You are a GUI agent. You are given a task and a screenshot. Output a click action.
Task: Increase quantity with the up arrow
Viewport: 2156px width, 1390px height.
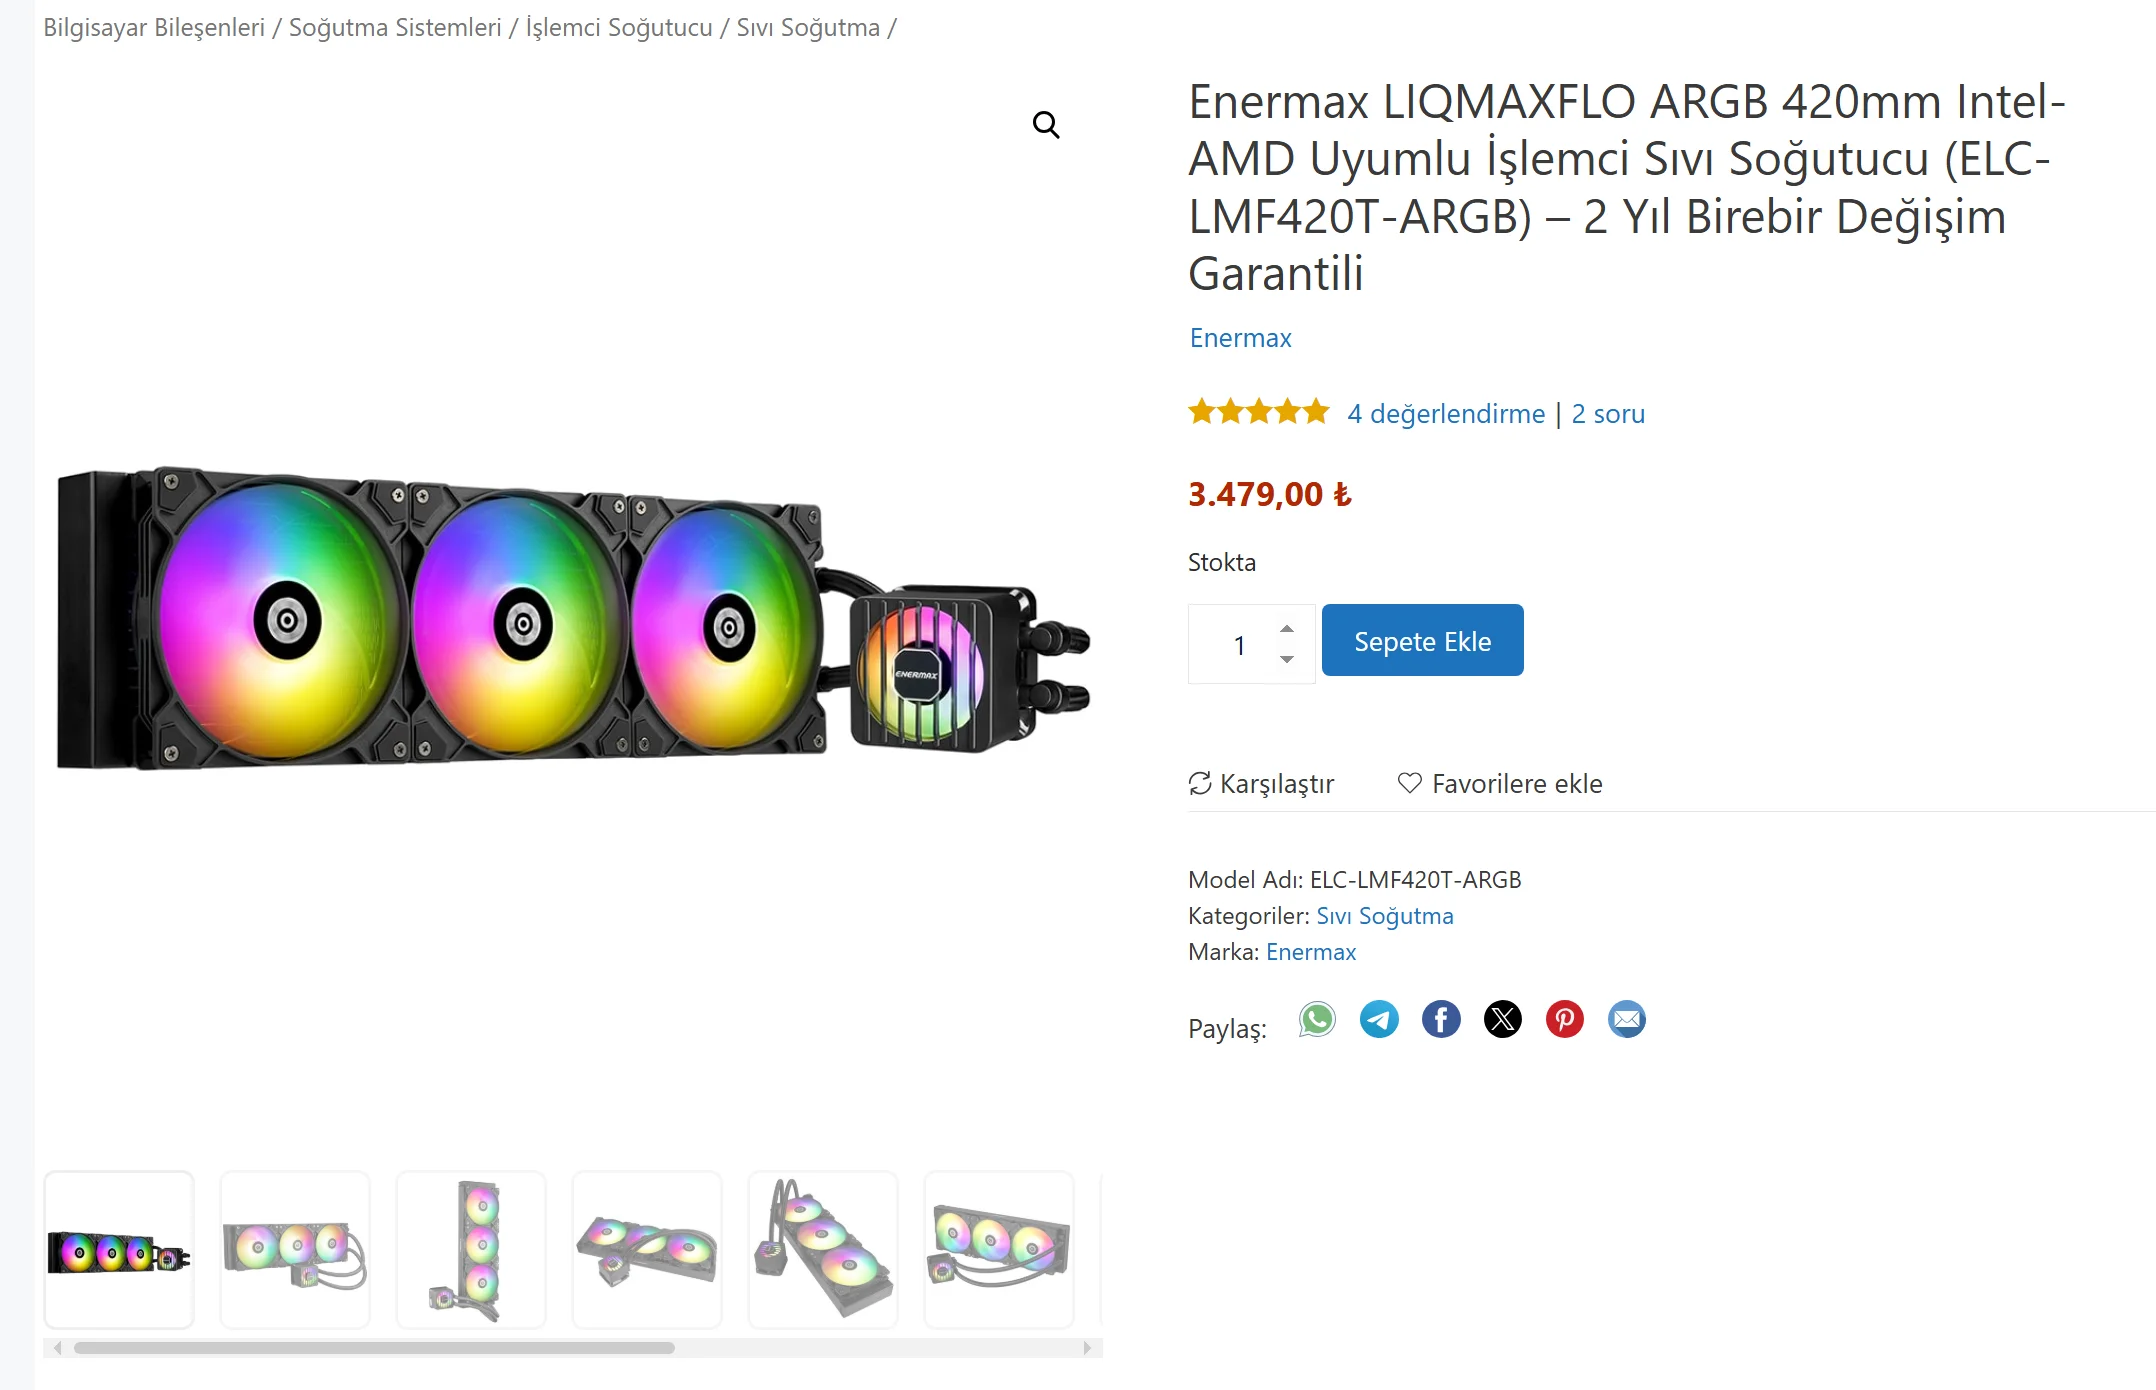[x=1287, y=628]
